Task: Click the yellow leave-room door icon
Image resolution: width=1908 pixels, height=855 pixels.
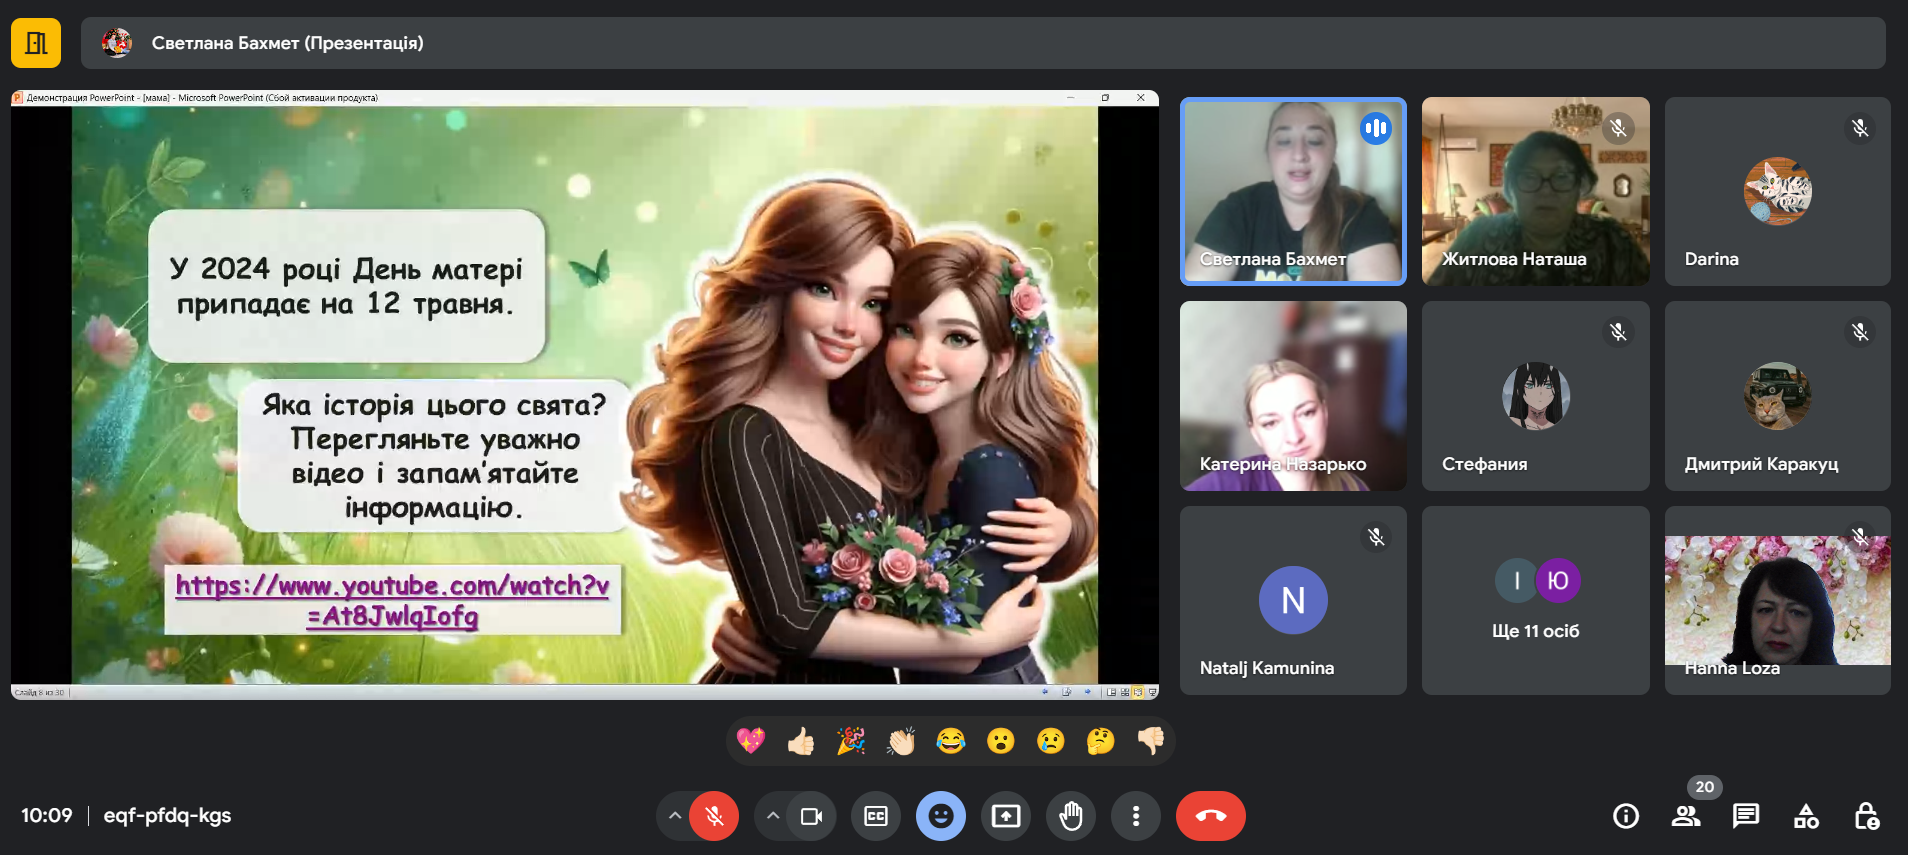Action: pos(36,43)
